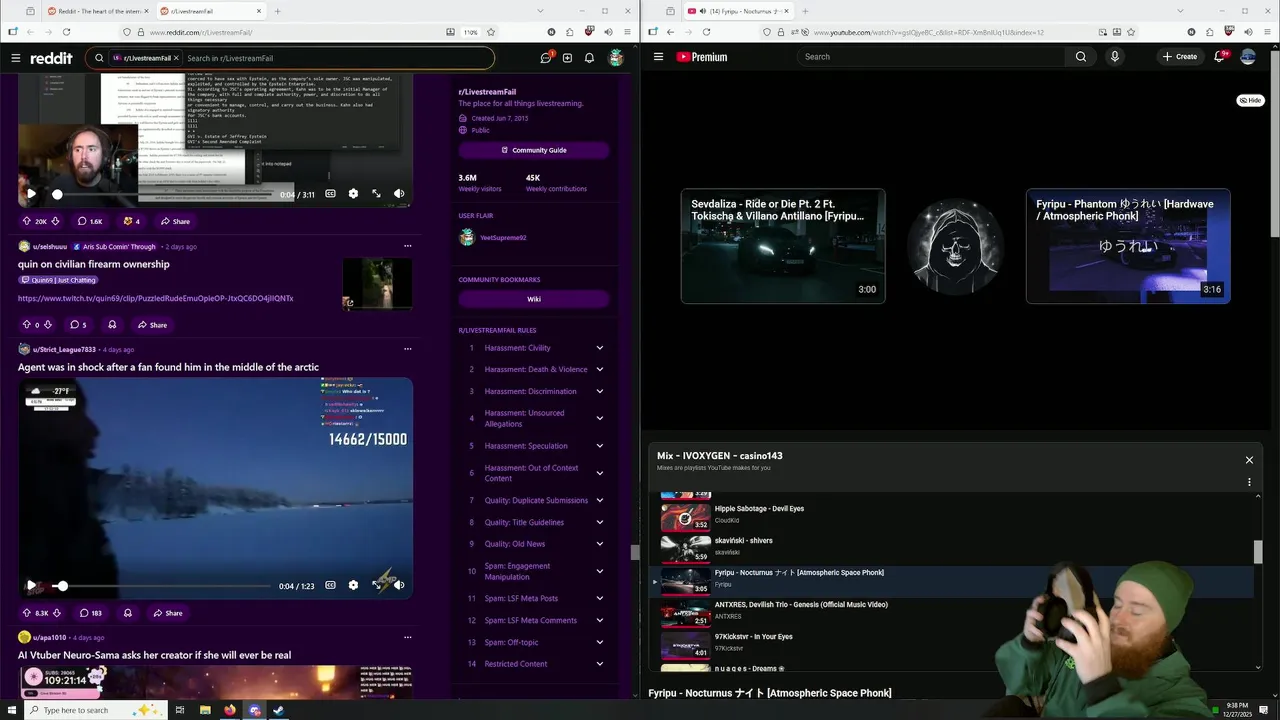This screenshot has width=1280, height=720.
Task: Click the reddit logo
Action: pos(51,58)
